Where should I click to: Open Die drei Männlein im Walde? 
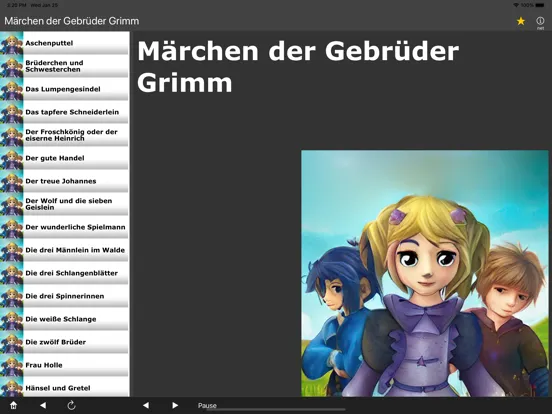pyautogui.click(x=65, y=250)
